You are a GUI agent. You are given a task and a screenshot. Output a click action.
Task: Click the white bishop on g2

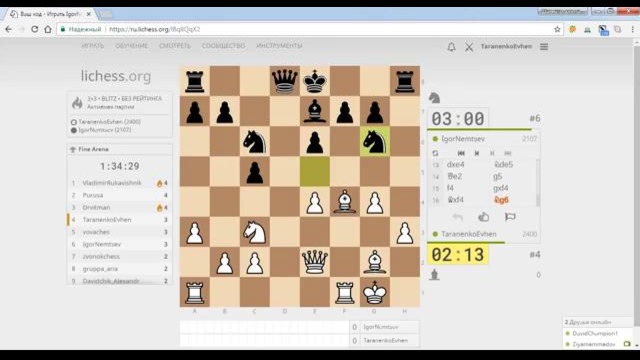(375, 262)
